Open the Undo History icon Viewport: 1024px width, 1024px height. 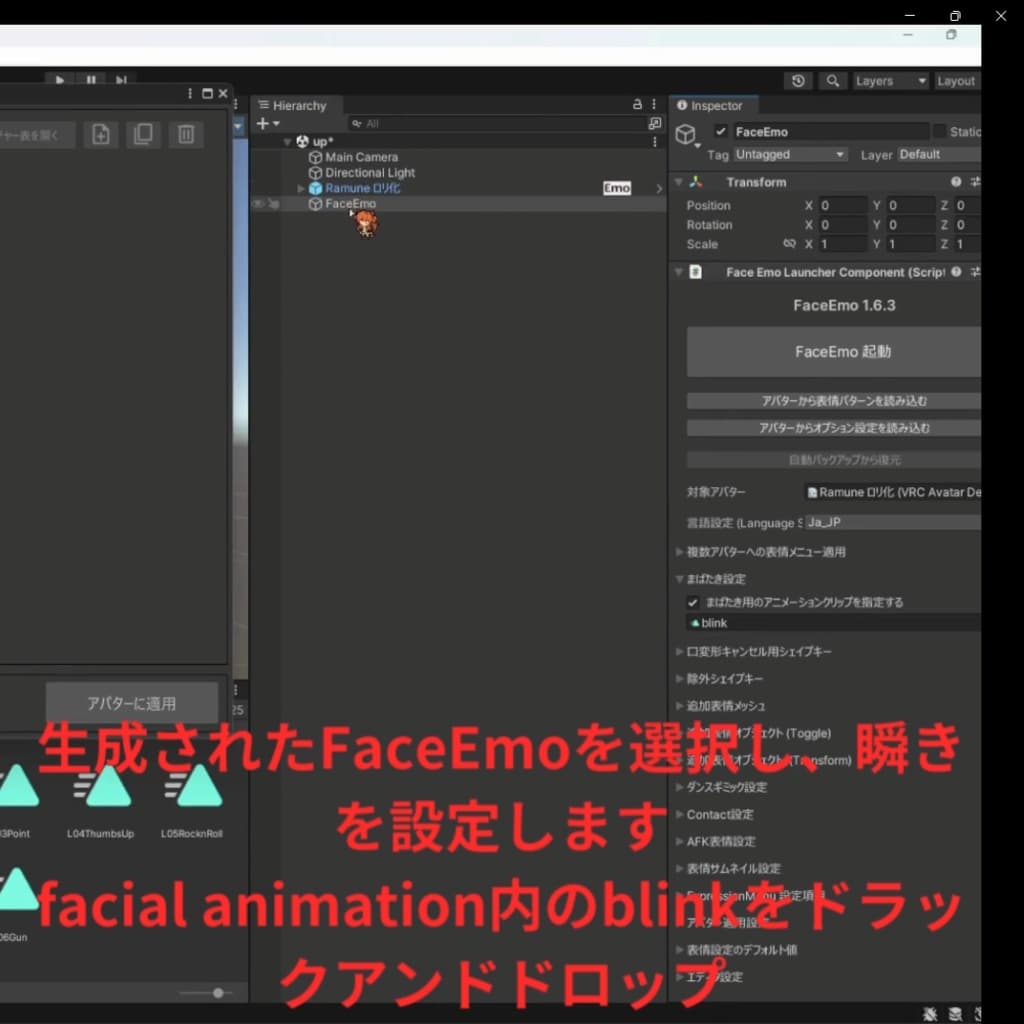tap(797, 81)
